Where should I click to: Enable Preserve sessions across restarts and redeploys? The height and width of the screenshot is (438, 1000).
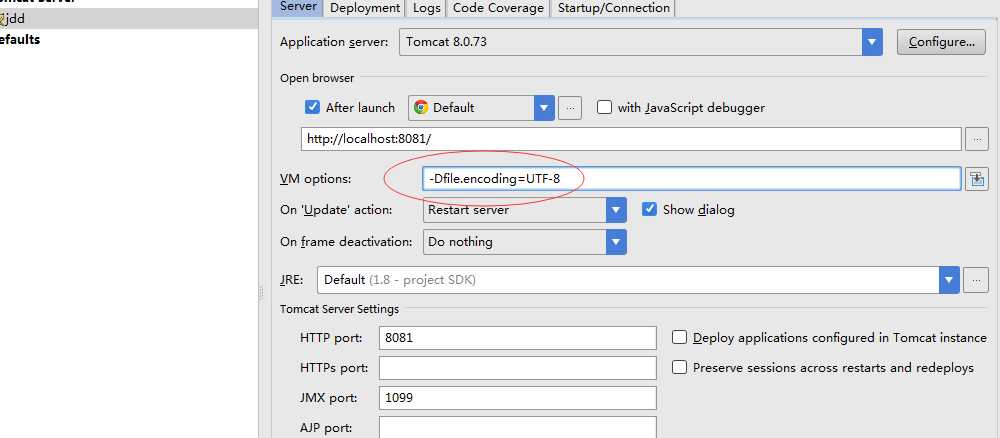[x=679, y=367]
